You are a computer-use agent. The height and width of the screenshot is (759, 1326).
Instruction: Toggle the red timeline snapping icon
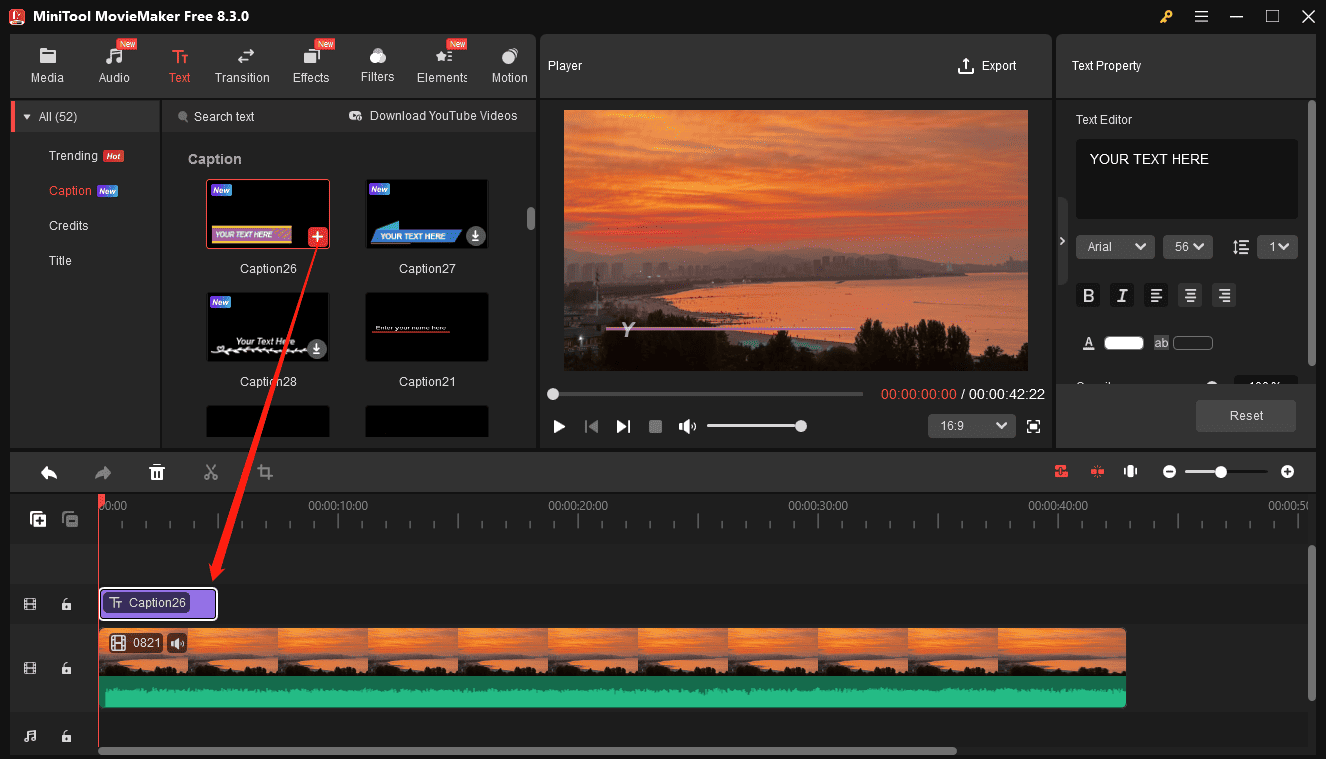pyautogui.click(x=1061, y=472)
